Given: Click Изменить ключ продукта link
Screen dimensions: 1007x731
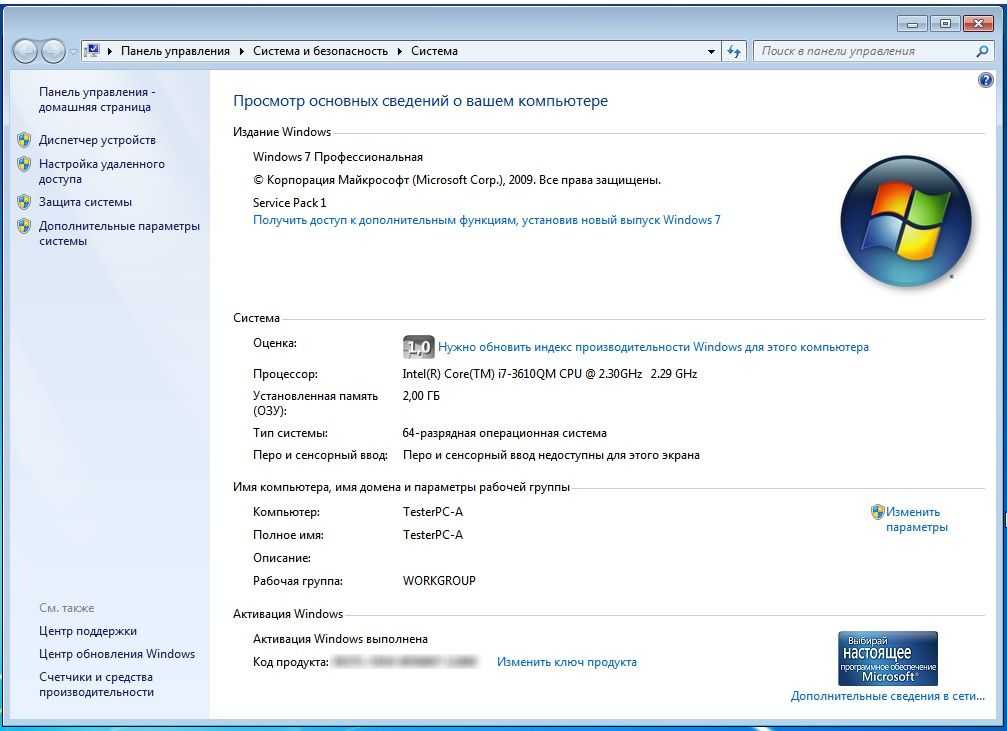Looking at the screenshot, I should coord(567,662).
